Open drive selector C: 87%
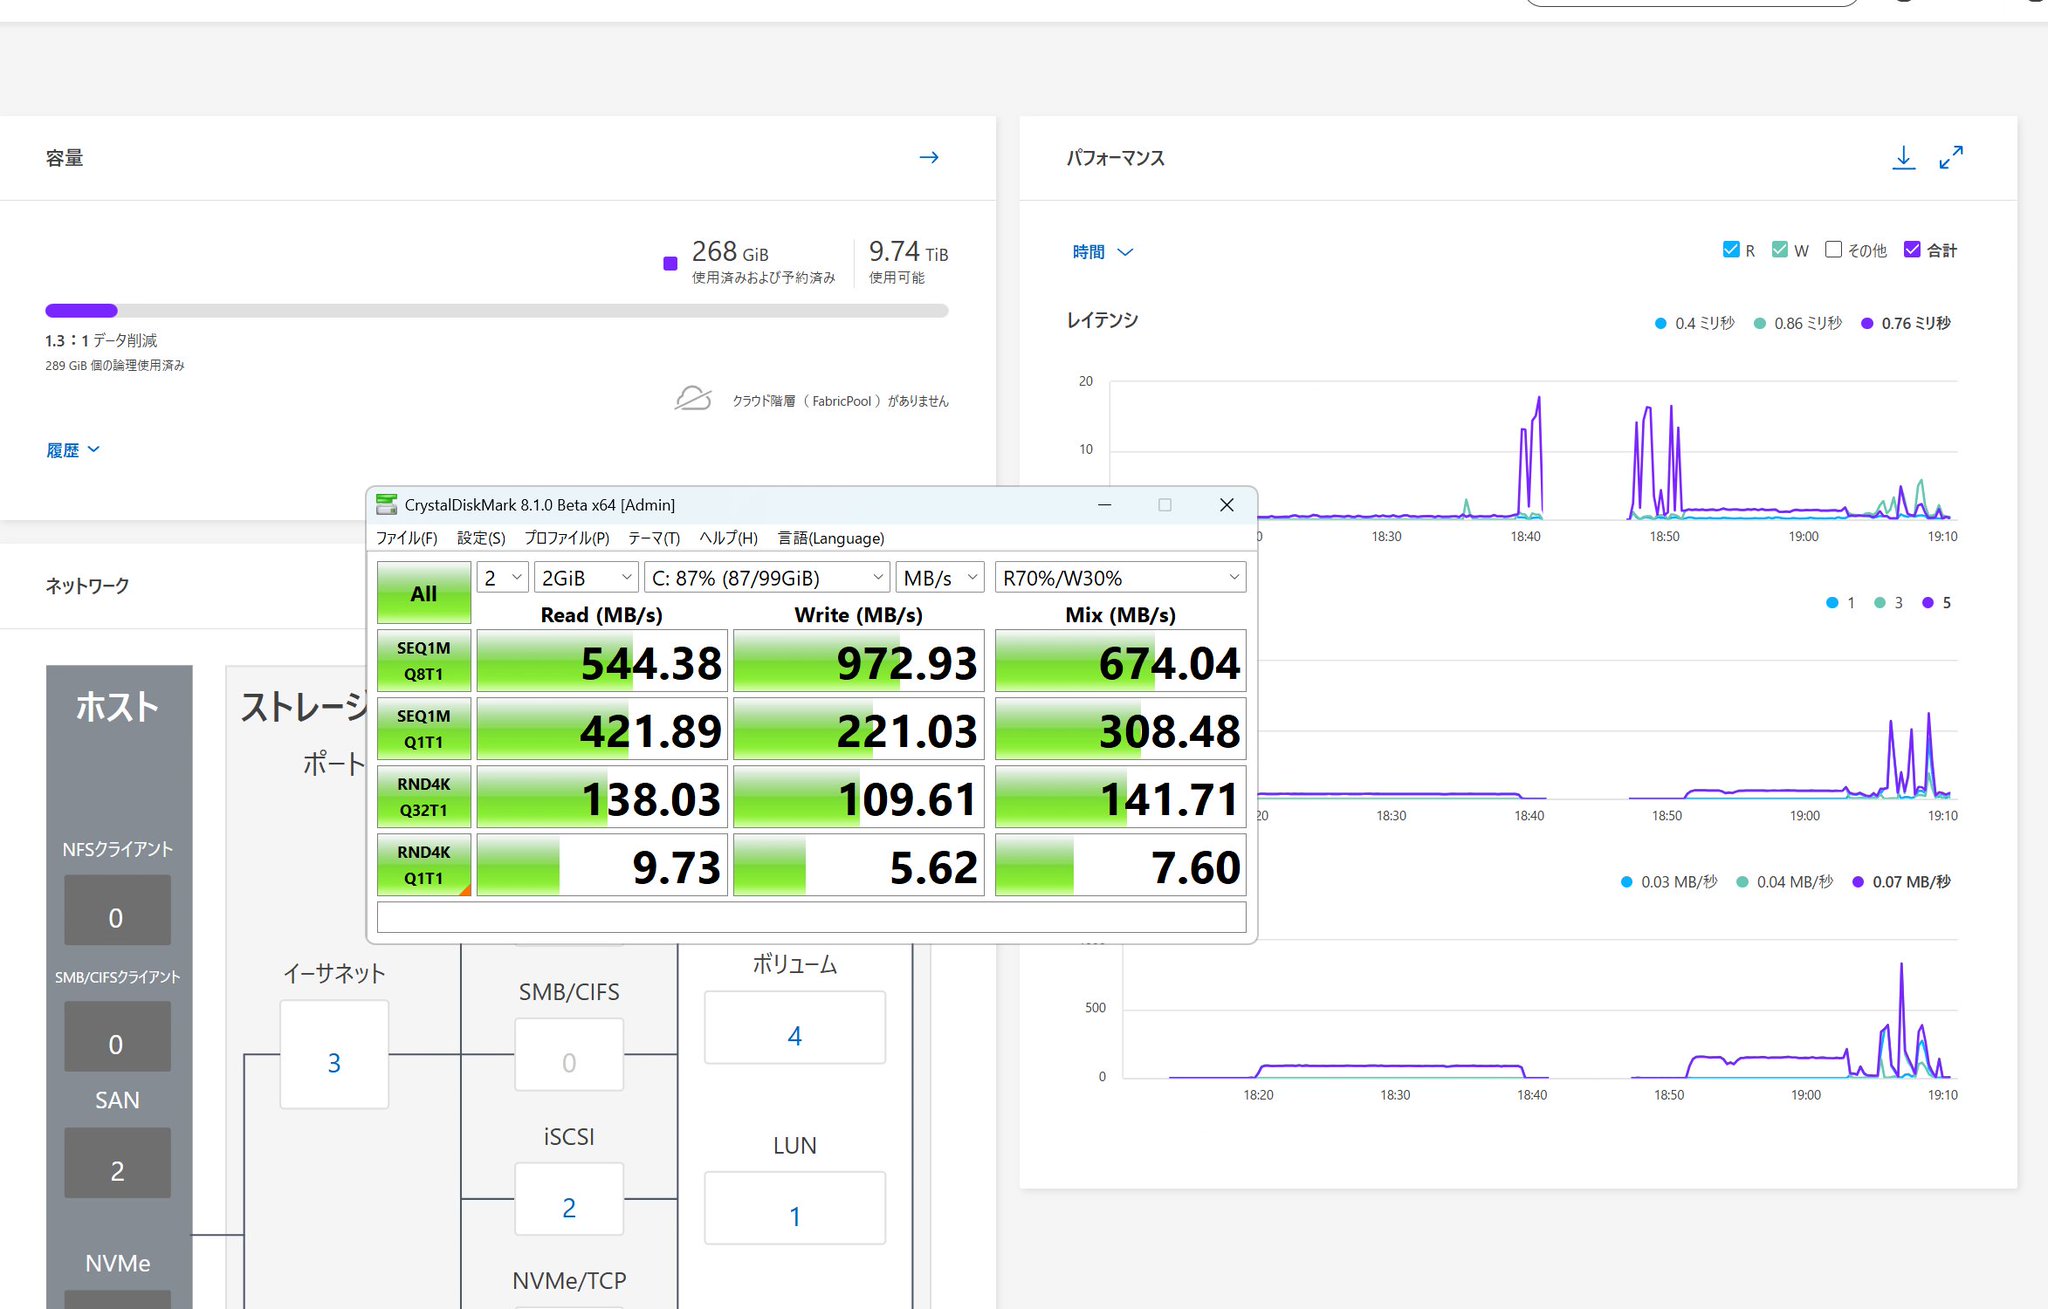2048x1309 pixels. pyautogui.click(x=767, y=578)
